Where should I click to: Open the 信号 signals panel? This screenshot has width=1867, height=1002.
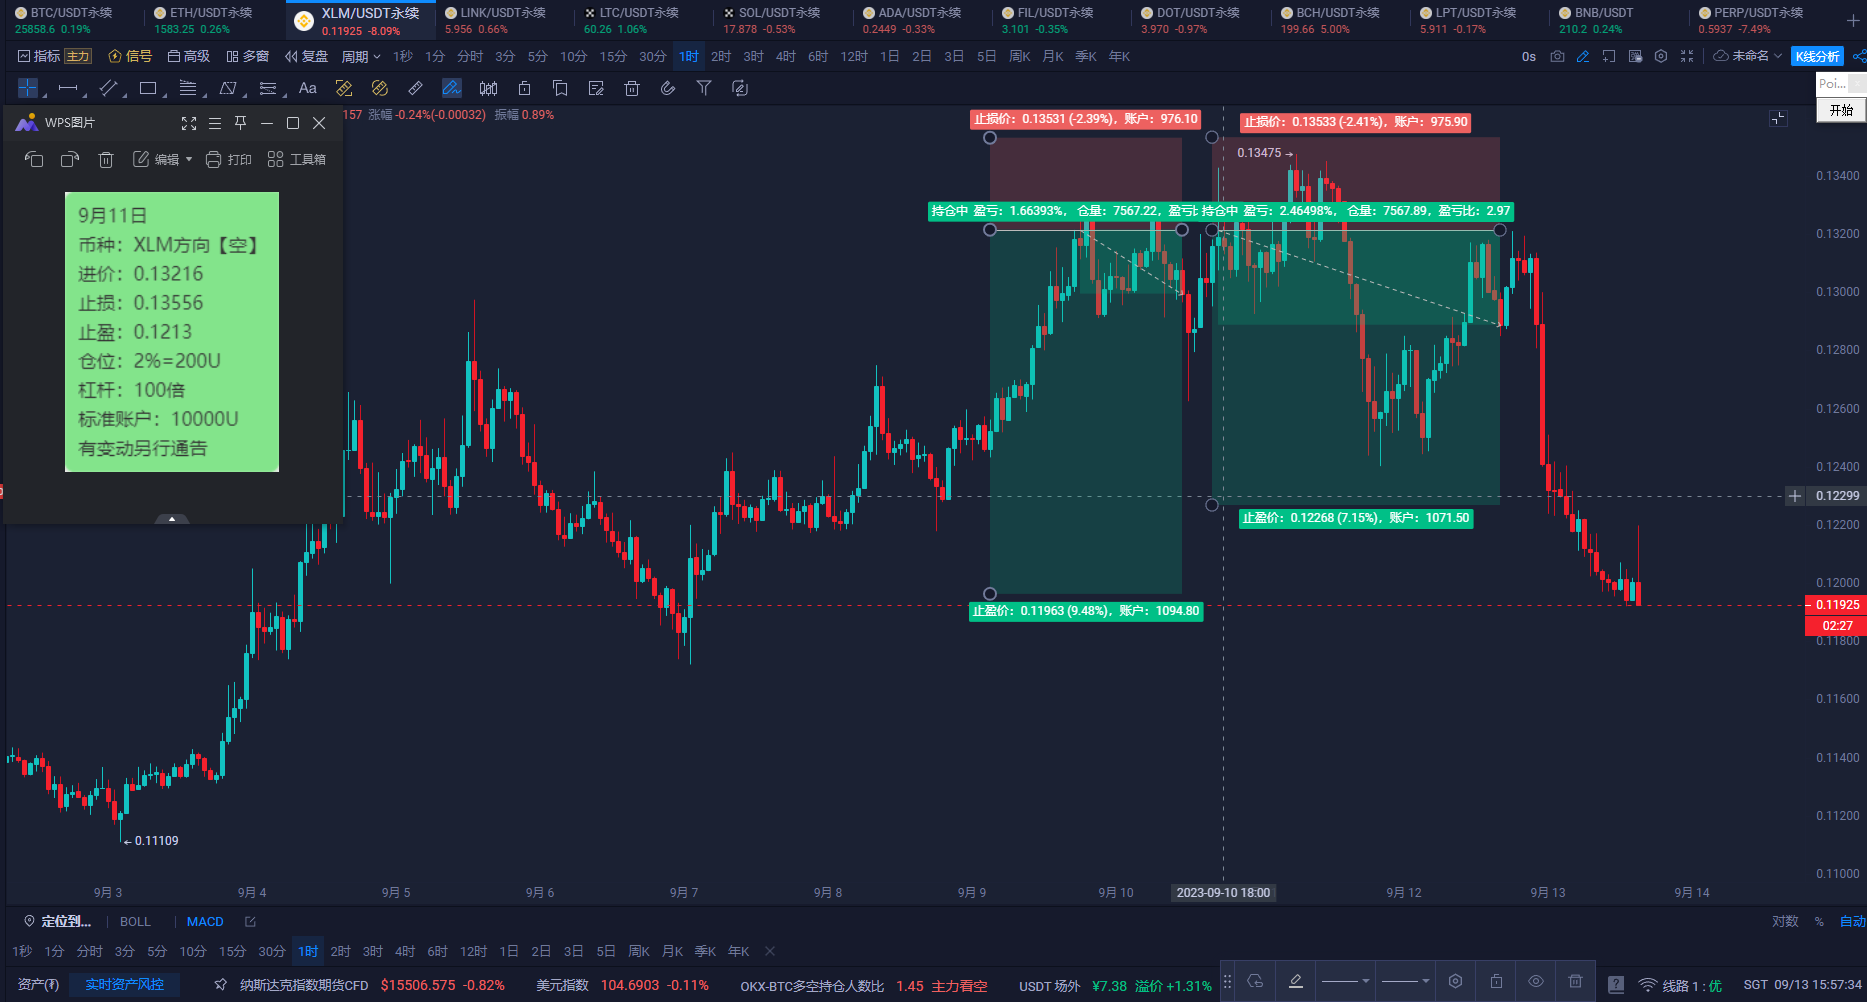tap(131, 56)
